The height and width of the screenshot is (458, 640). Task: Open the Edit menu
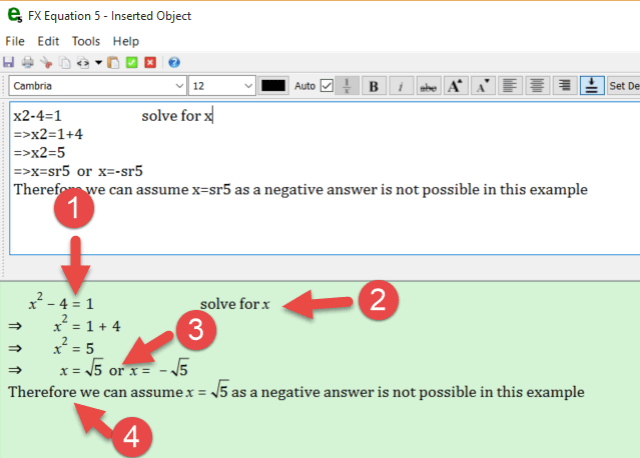coord(48,41)
